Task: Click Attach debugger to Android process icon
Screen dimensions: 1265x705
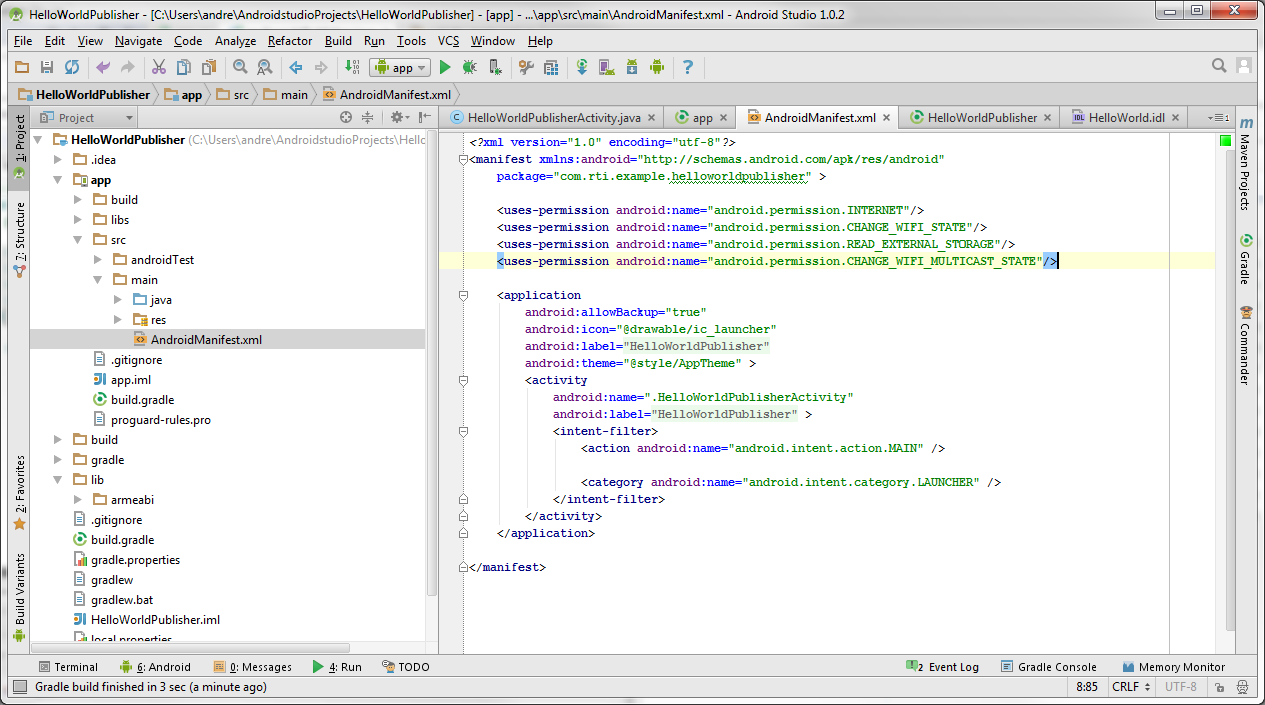Action: point(494,67)
